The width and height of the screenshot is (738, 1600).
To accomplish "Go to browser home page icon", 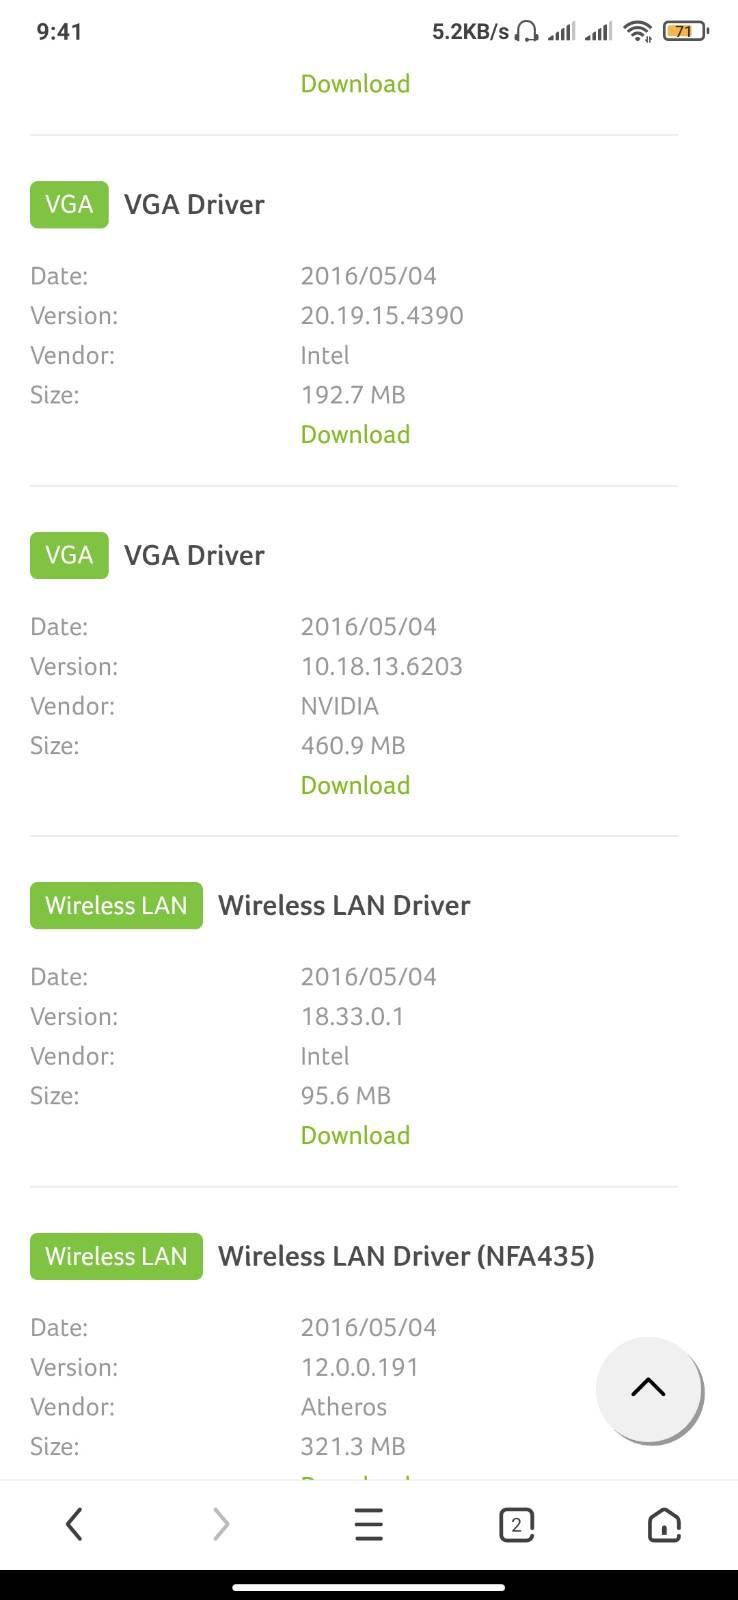I will 664,1524.
